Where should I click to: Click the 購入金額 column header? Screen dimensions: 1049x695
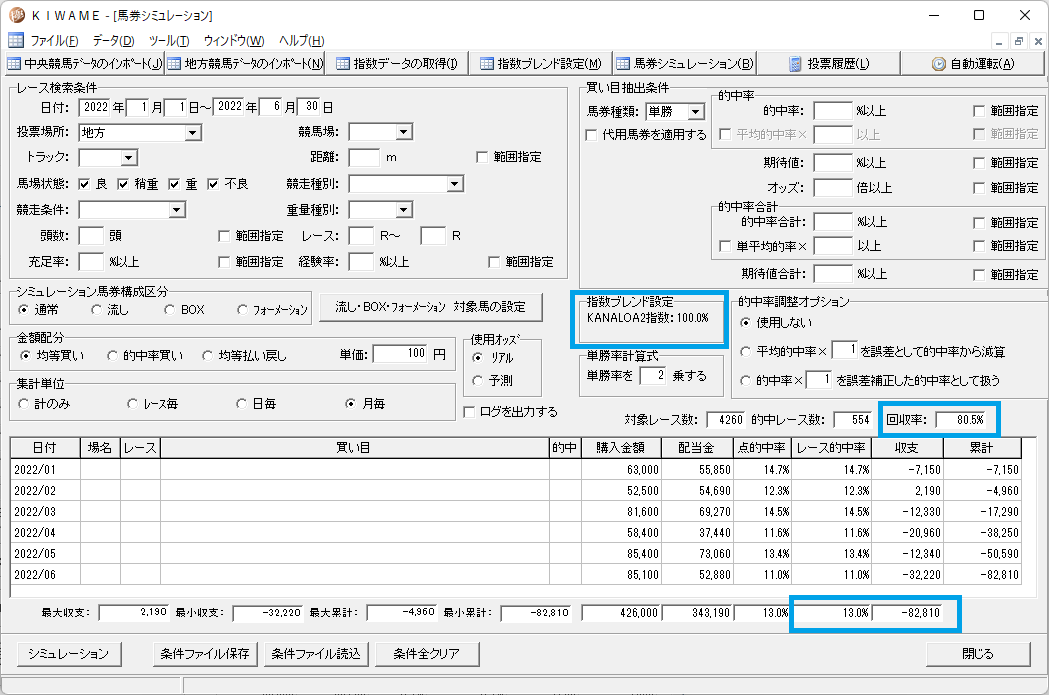(621, 448)
